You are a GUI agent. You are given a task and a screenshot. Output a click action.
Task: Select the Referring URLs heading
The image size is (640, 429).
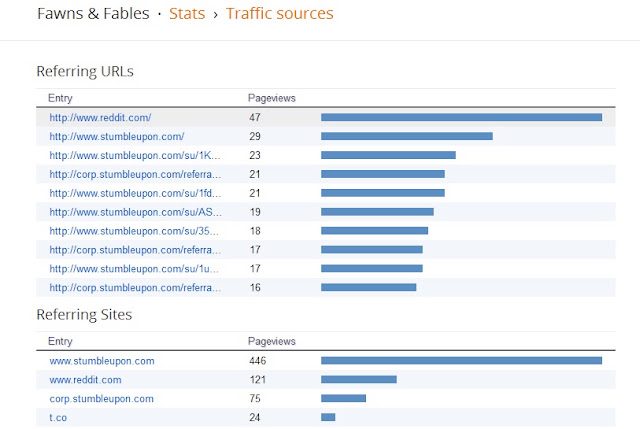tap(85, 71)
